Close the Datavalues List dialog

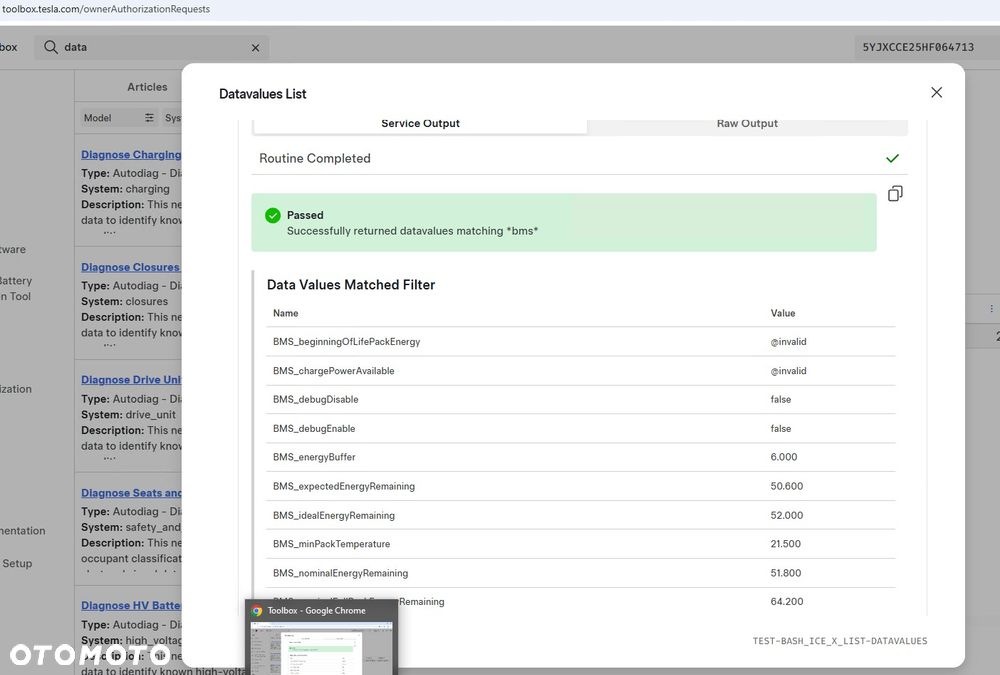pyautogui.click(x=936, y=93)
